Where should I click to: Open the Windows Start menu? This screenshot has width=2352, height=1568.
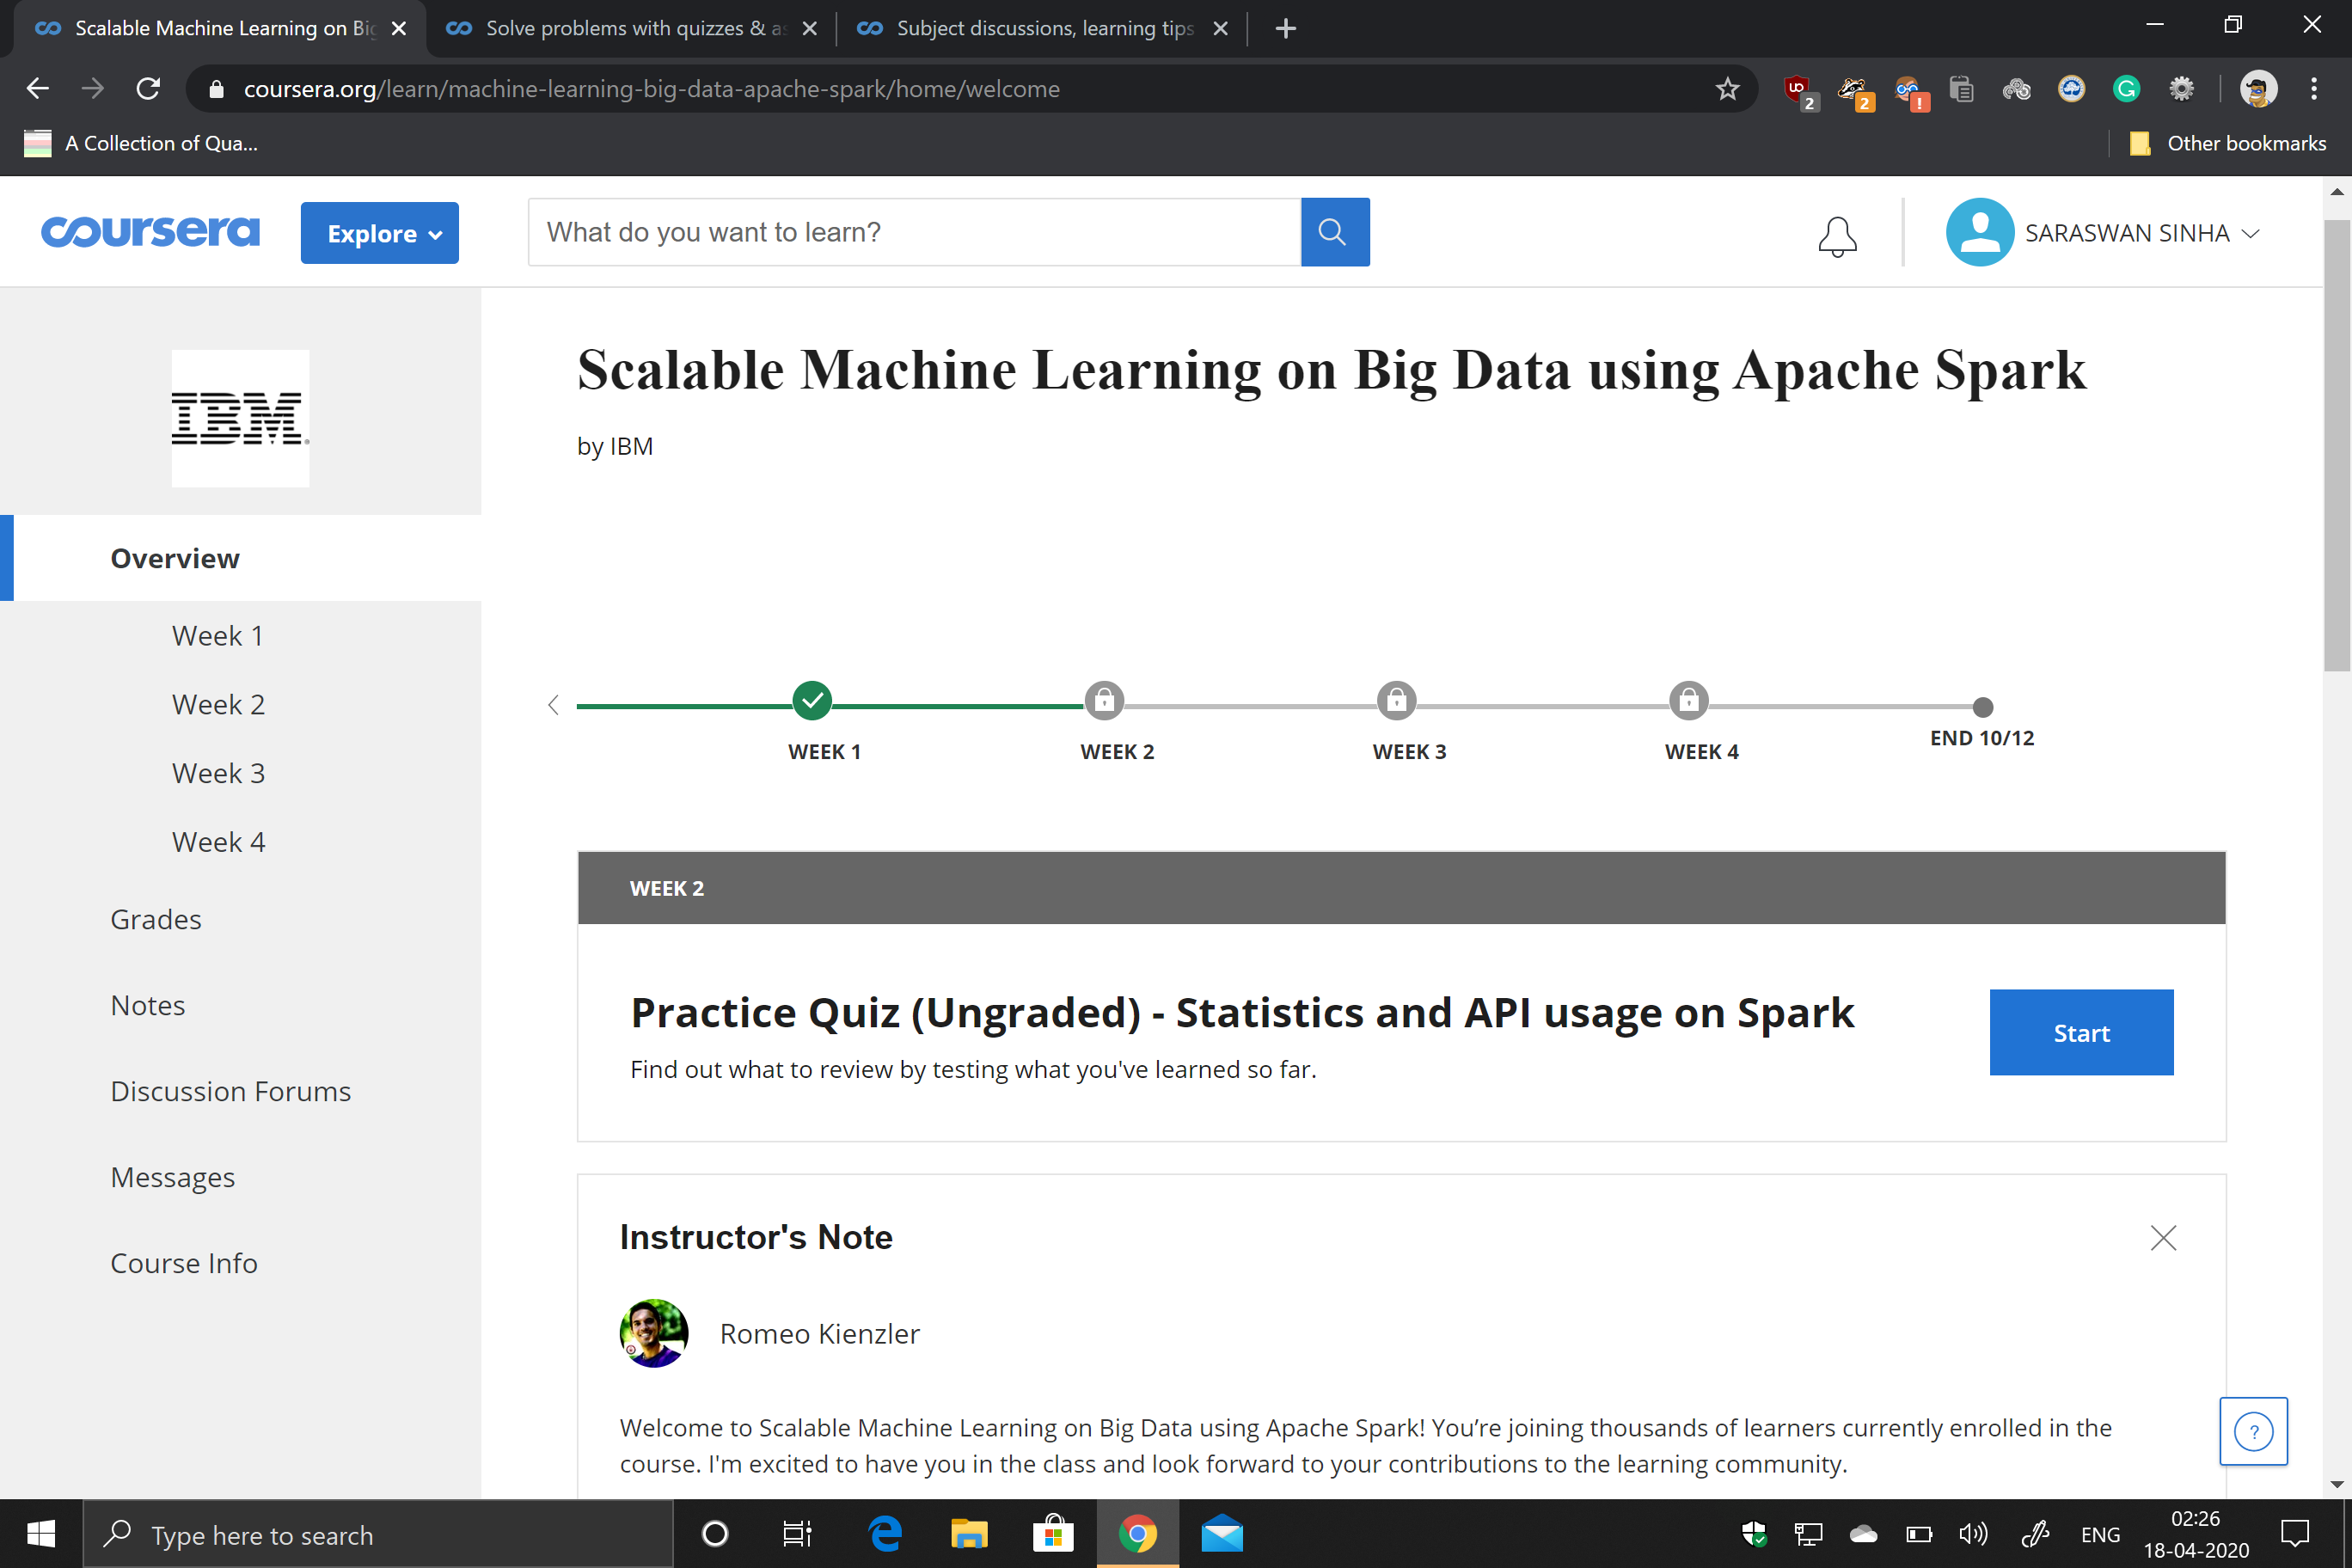[40, 1533]
